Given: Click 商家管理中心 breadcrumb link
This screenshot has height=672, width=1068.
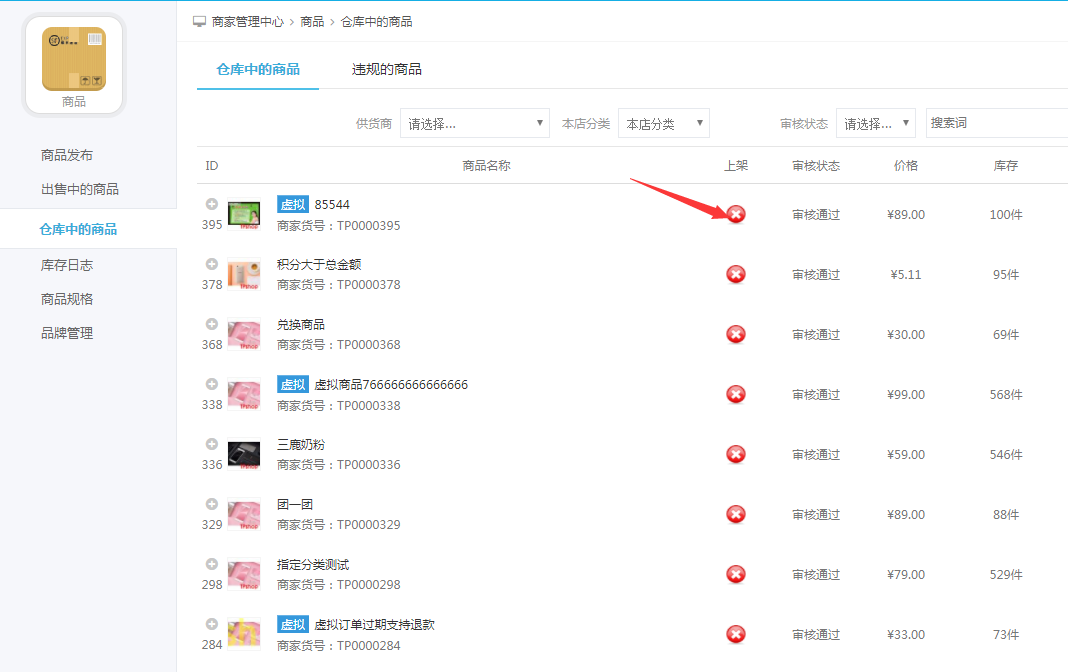Looking at the screenshot, I should pos(248,21).
